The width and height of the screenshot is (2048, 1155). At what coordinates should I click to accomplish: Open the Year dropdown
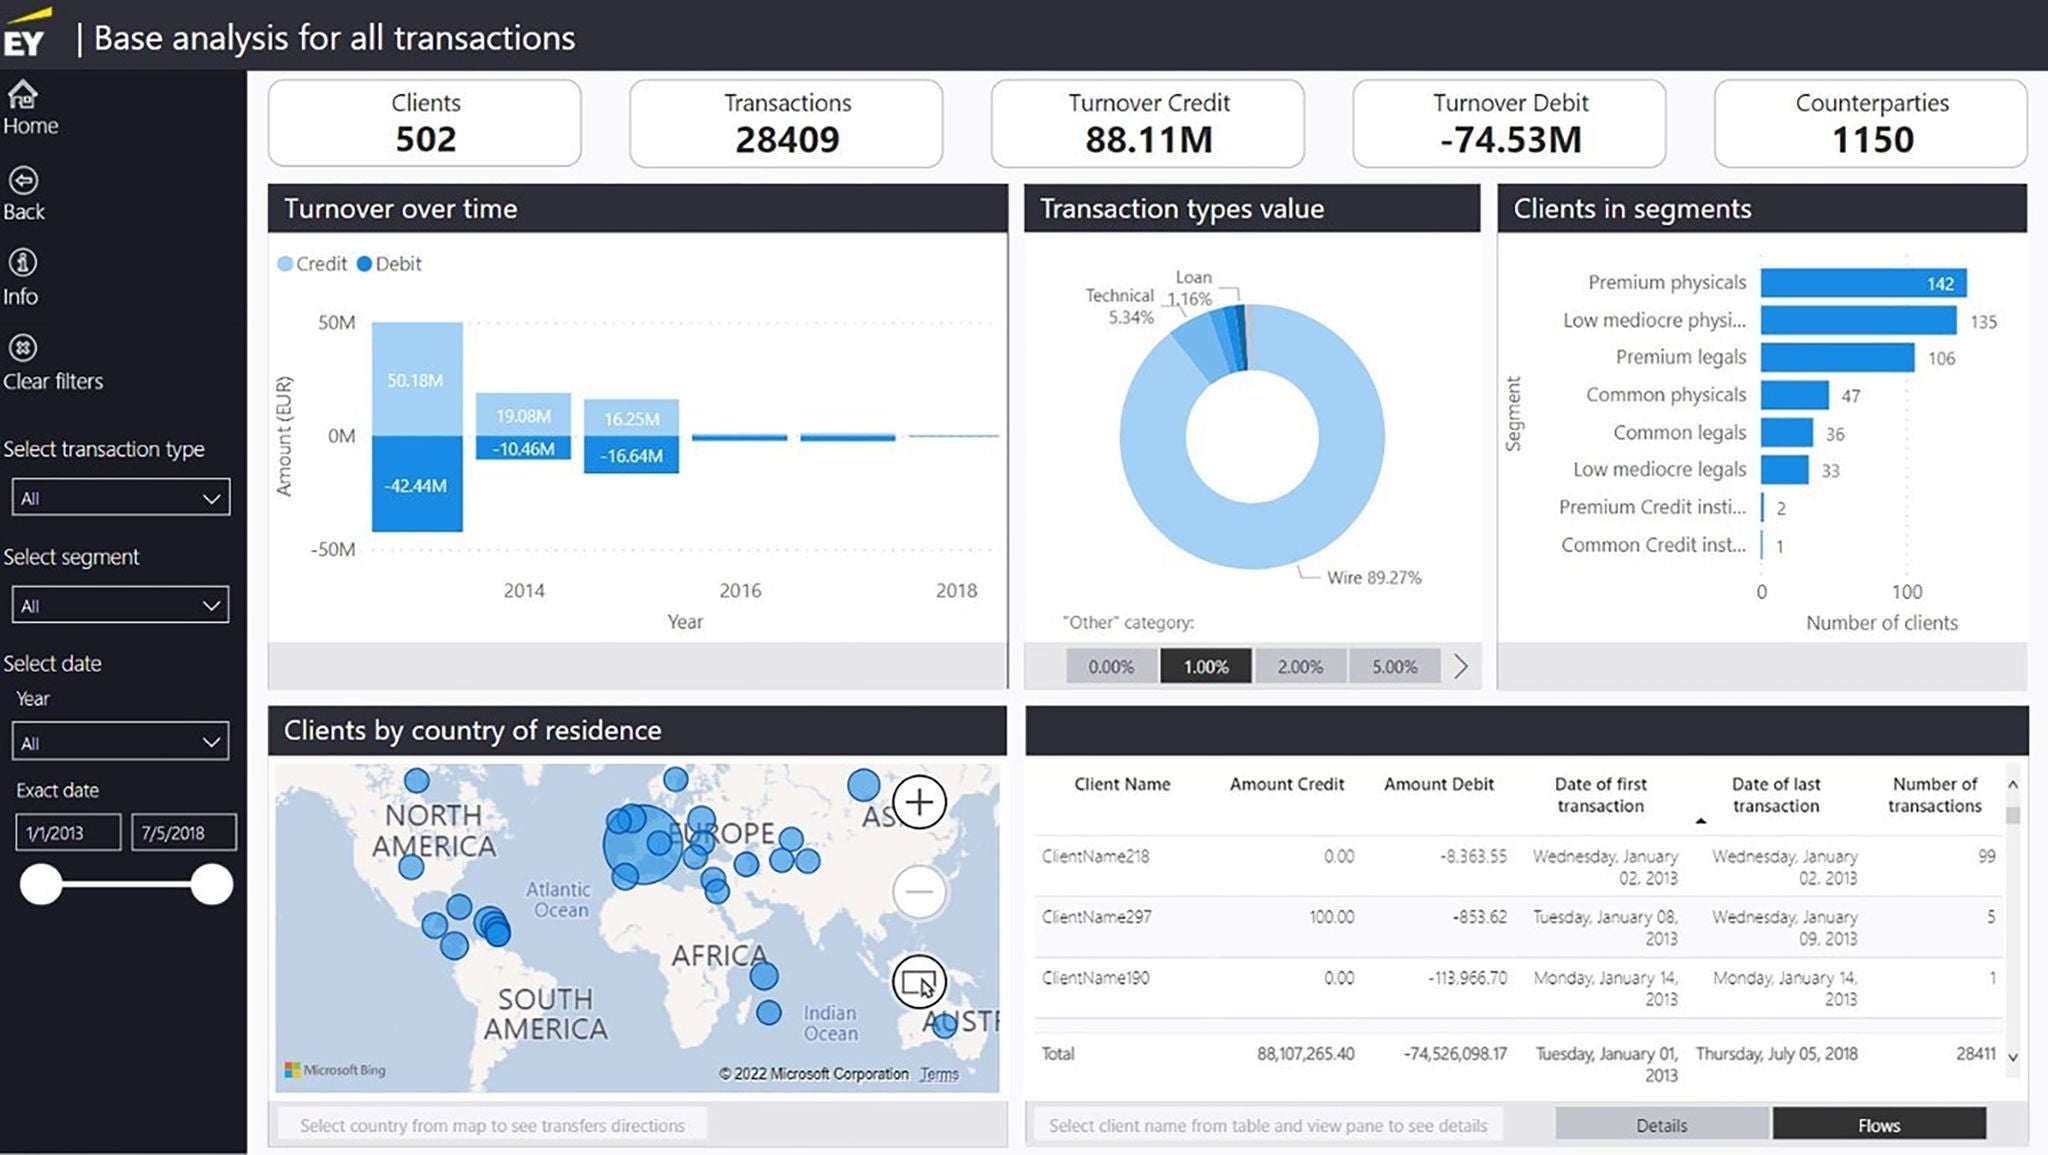point(120,742)
